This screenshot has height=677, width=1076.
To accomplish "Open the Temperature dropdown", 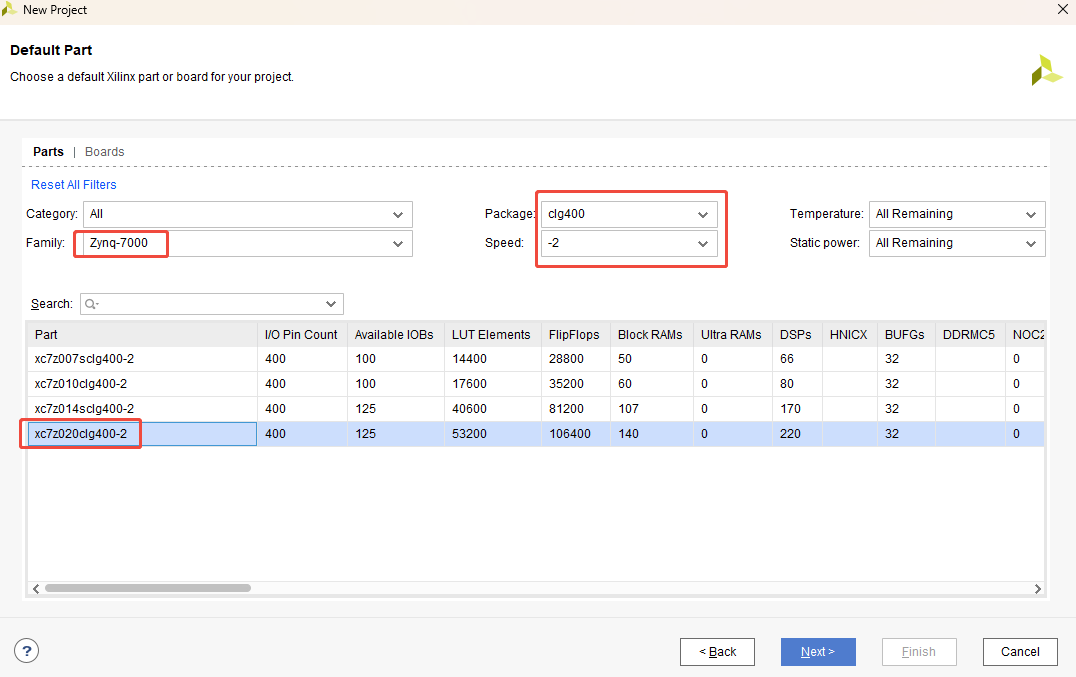I will click(957, 214).
